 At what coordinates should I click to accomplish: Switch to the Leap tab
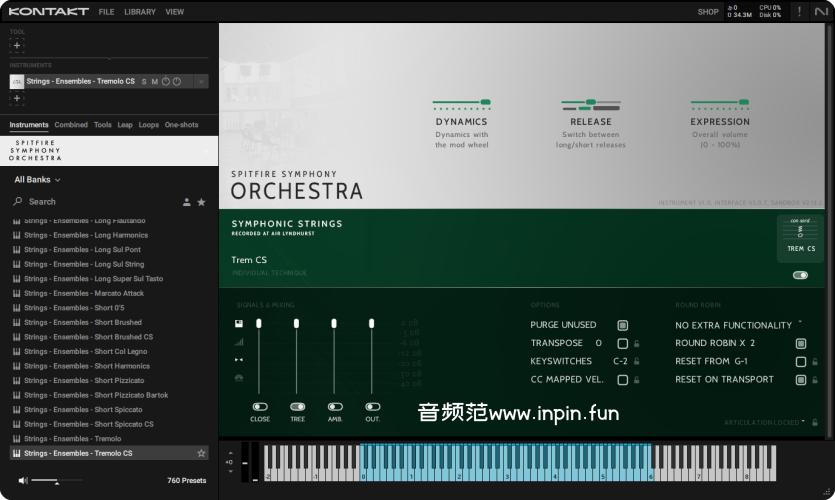pos(125,125)
